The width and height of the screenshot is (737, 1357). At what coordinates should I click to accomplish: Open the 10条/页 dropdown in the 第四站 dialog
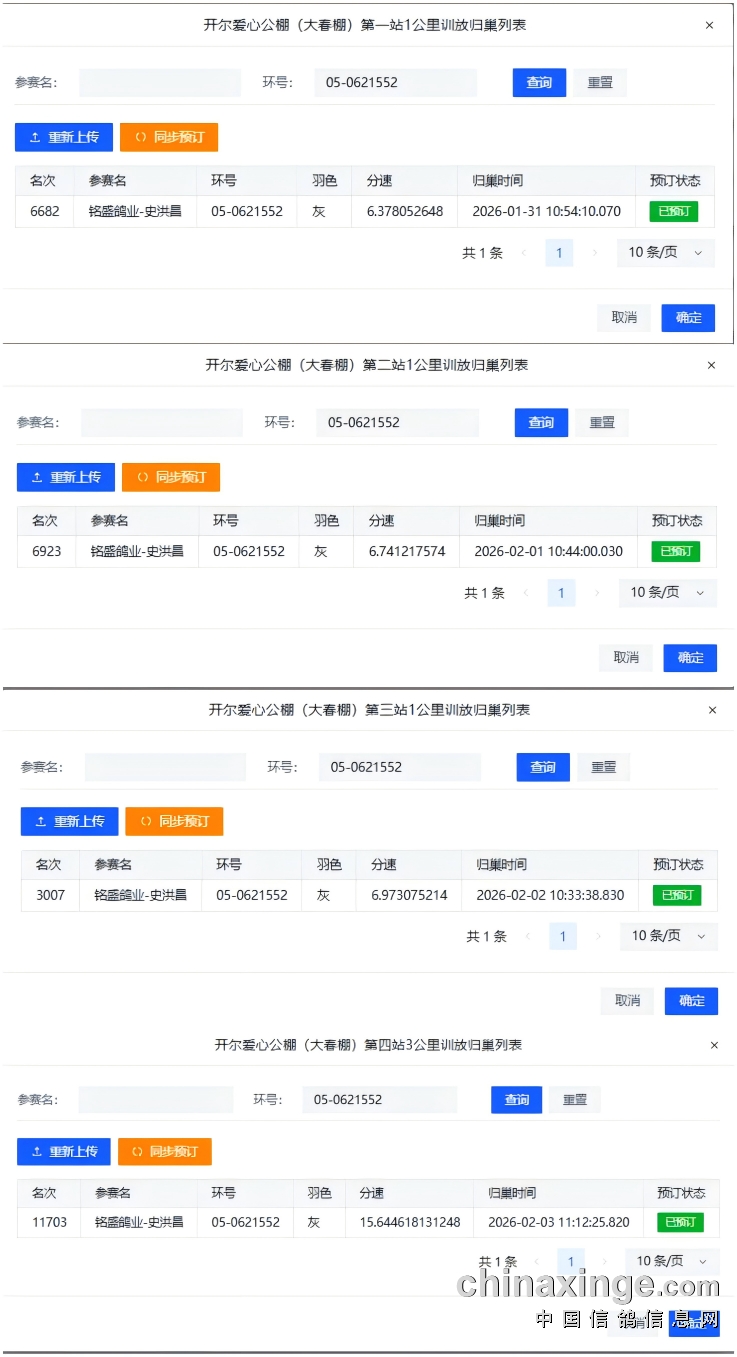click(x=672, y=1261)
